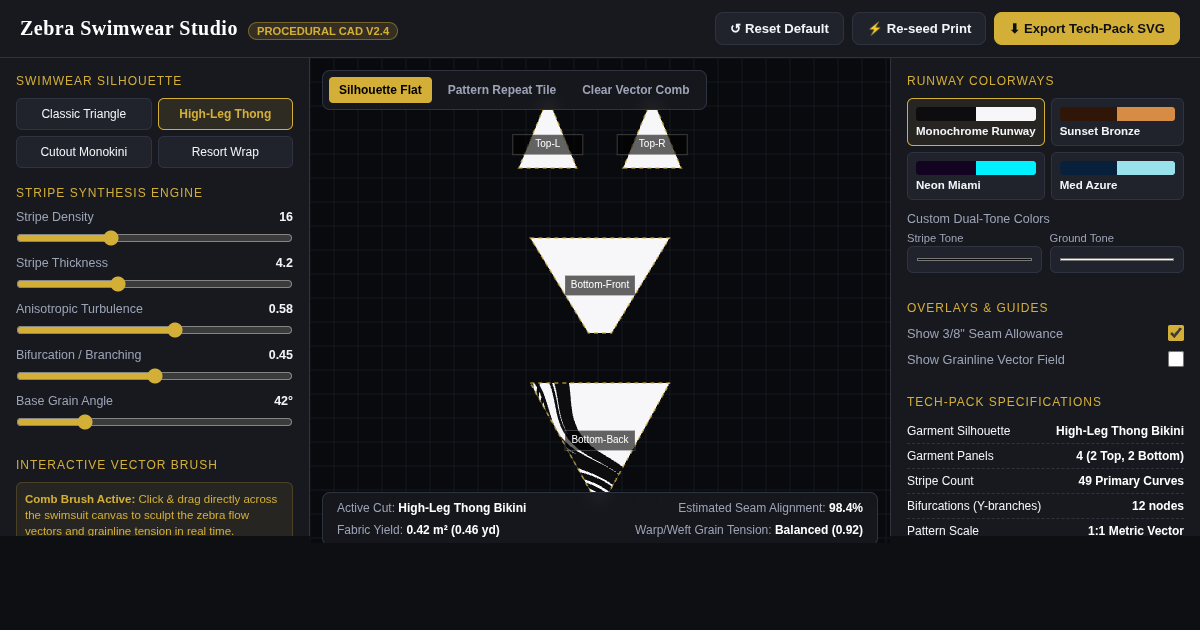Click Bifurcations value 12 nodes
This screenshot has height=630, width=1200.
(1158, 506)
